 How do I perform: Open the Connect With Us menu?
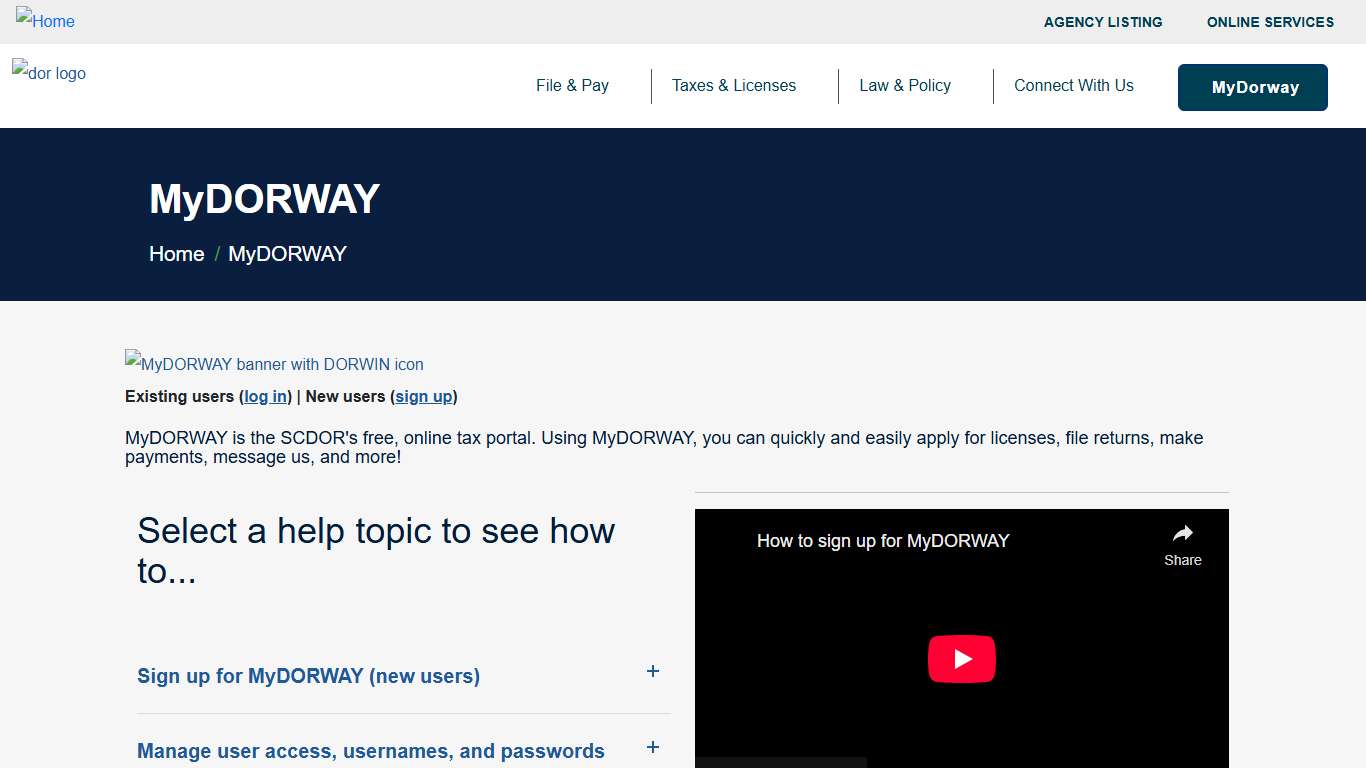point(1073,86)
